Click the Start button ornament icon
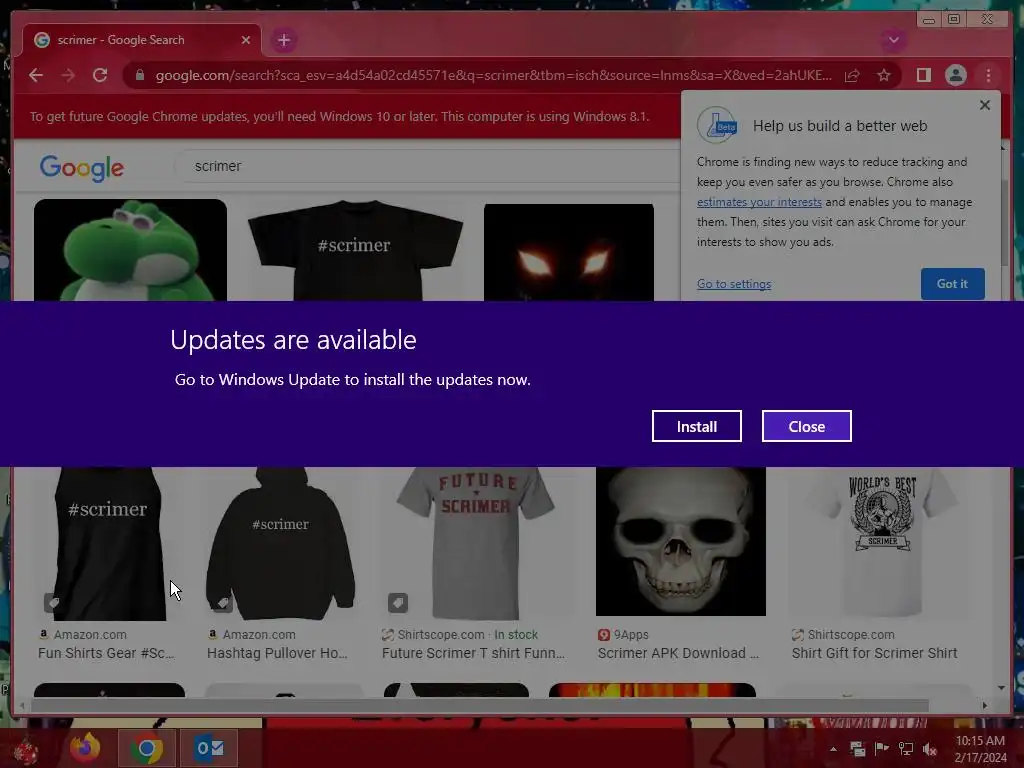The image size is (1024, 768). pyautogui.click(x=25, y=751)
